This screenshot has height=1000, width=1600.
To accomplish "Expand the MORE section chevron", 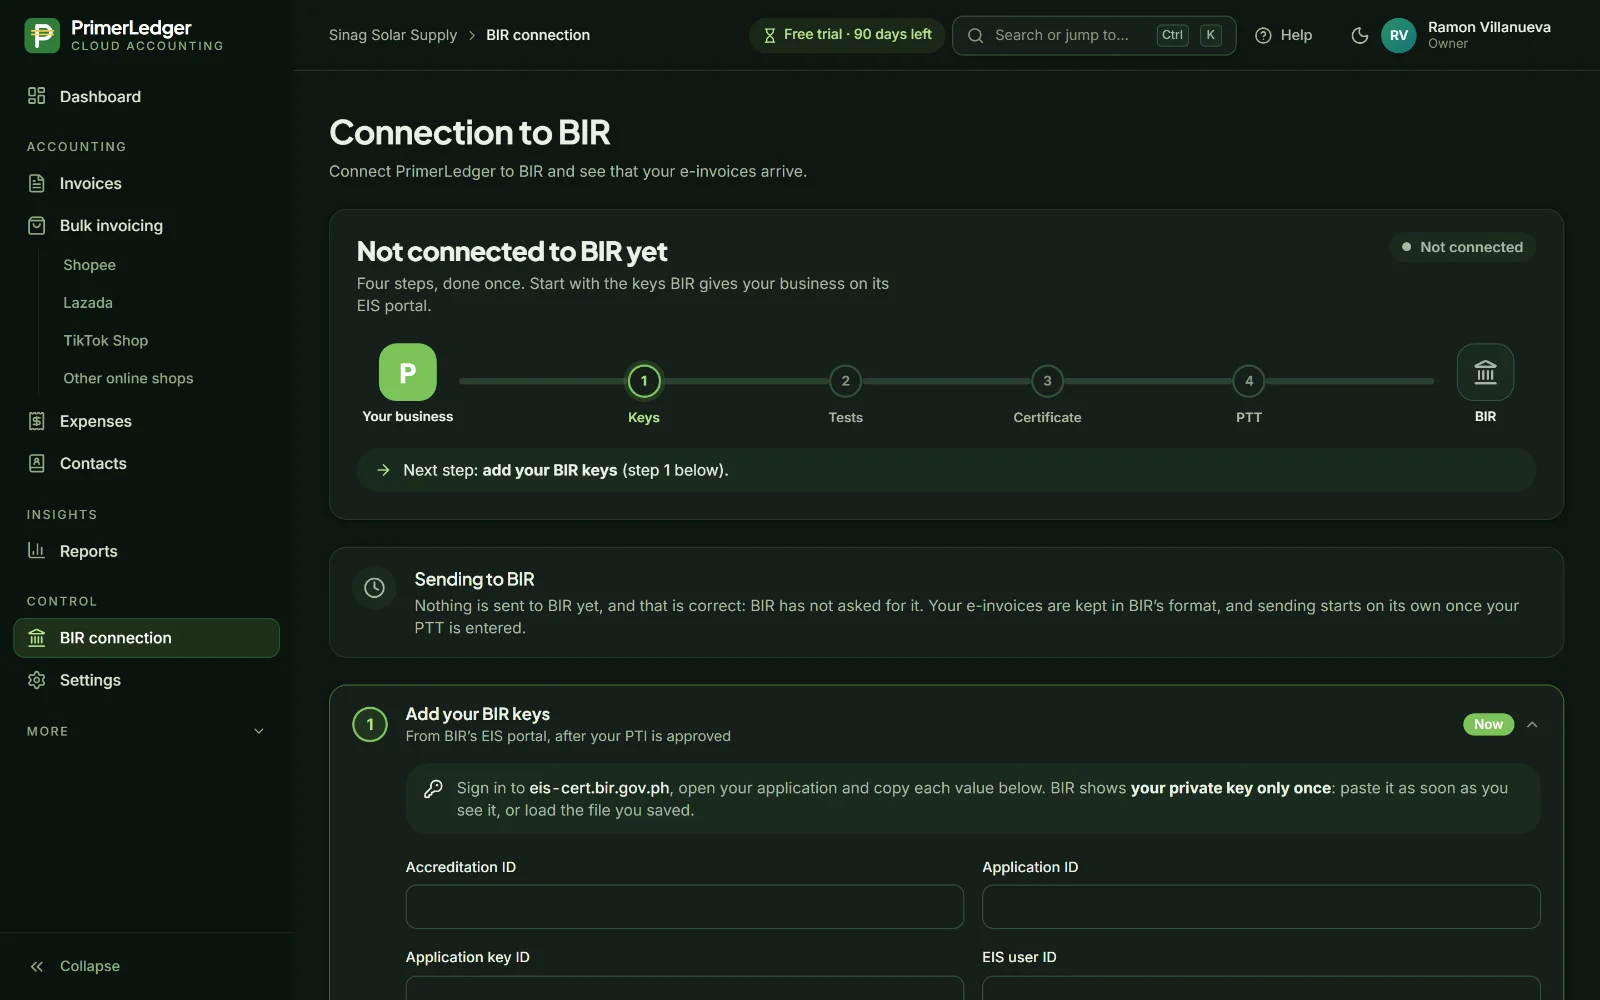I will click(x=259, y=731).
